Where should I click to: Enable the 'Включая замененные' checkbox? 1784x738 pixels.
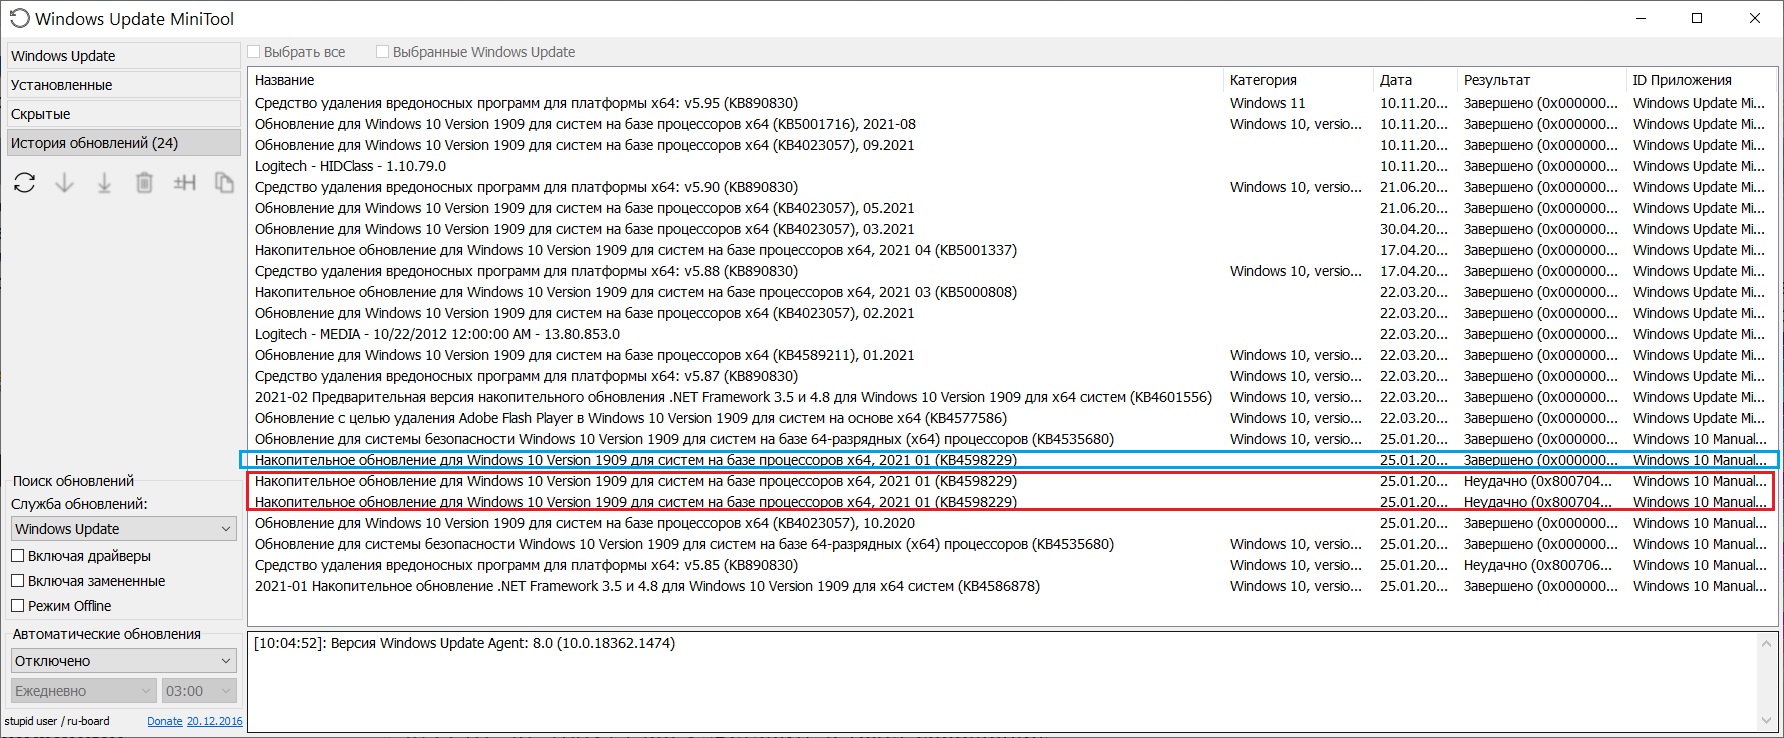point(18,581)
